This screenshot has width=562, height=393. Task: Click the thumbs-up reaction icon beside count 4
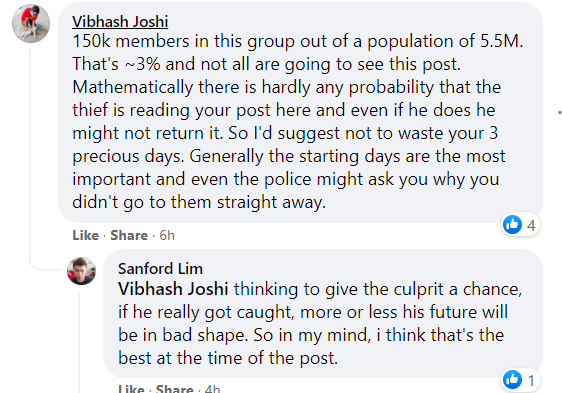click(x=513, y=225)
